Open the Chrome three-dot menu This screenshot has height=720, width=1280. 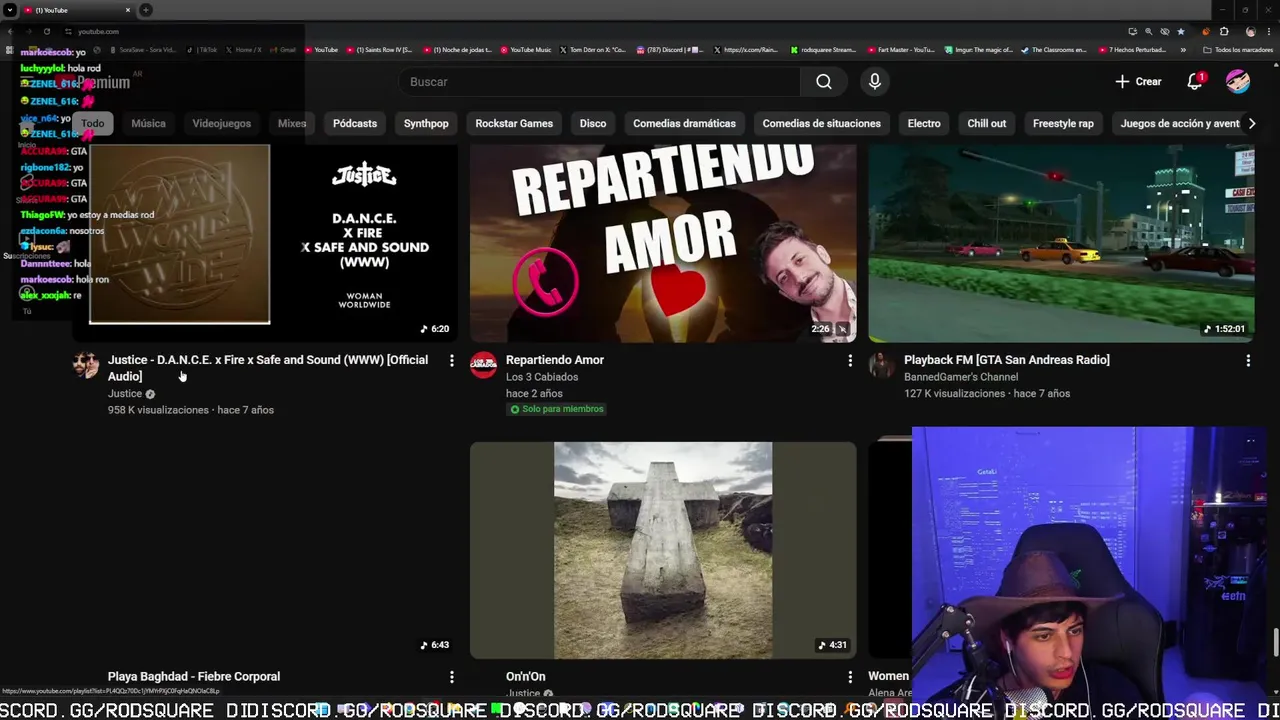(x=1269, y=31)
